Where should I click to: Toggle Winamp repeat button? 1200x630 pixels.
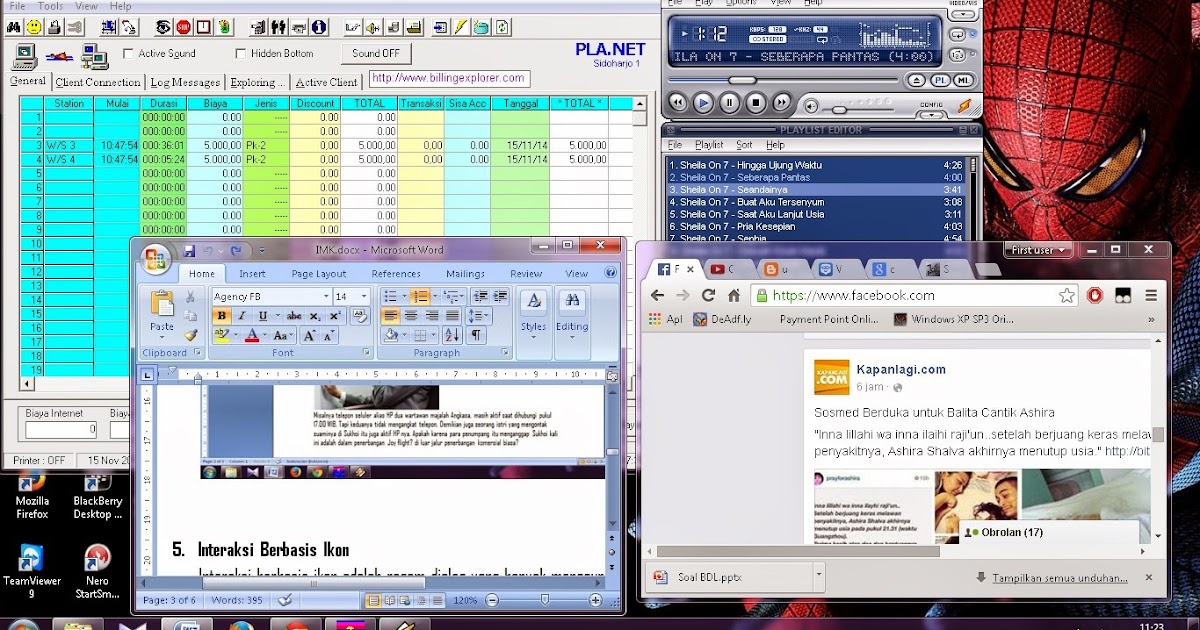(957, 35)
